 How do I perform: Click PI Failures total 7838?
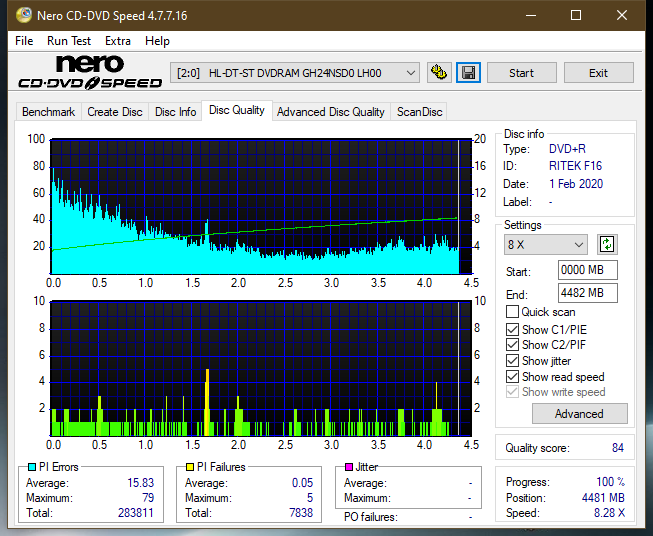click(301, 513)
